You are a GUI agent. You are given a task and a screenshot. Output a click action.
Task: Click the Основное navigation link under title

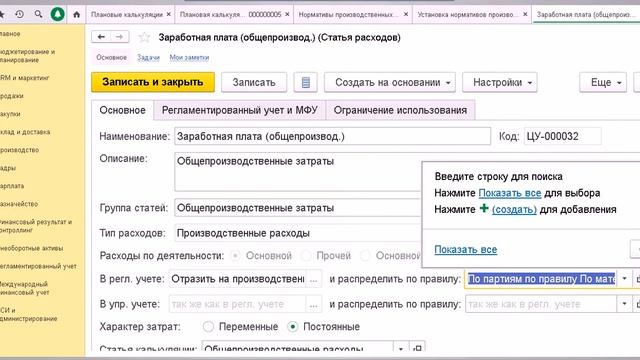point(111,58)
